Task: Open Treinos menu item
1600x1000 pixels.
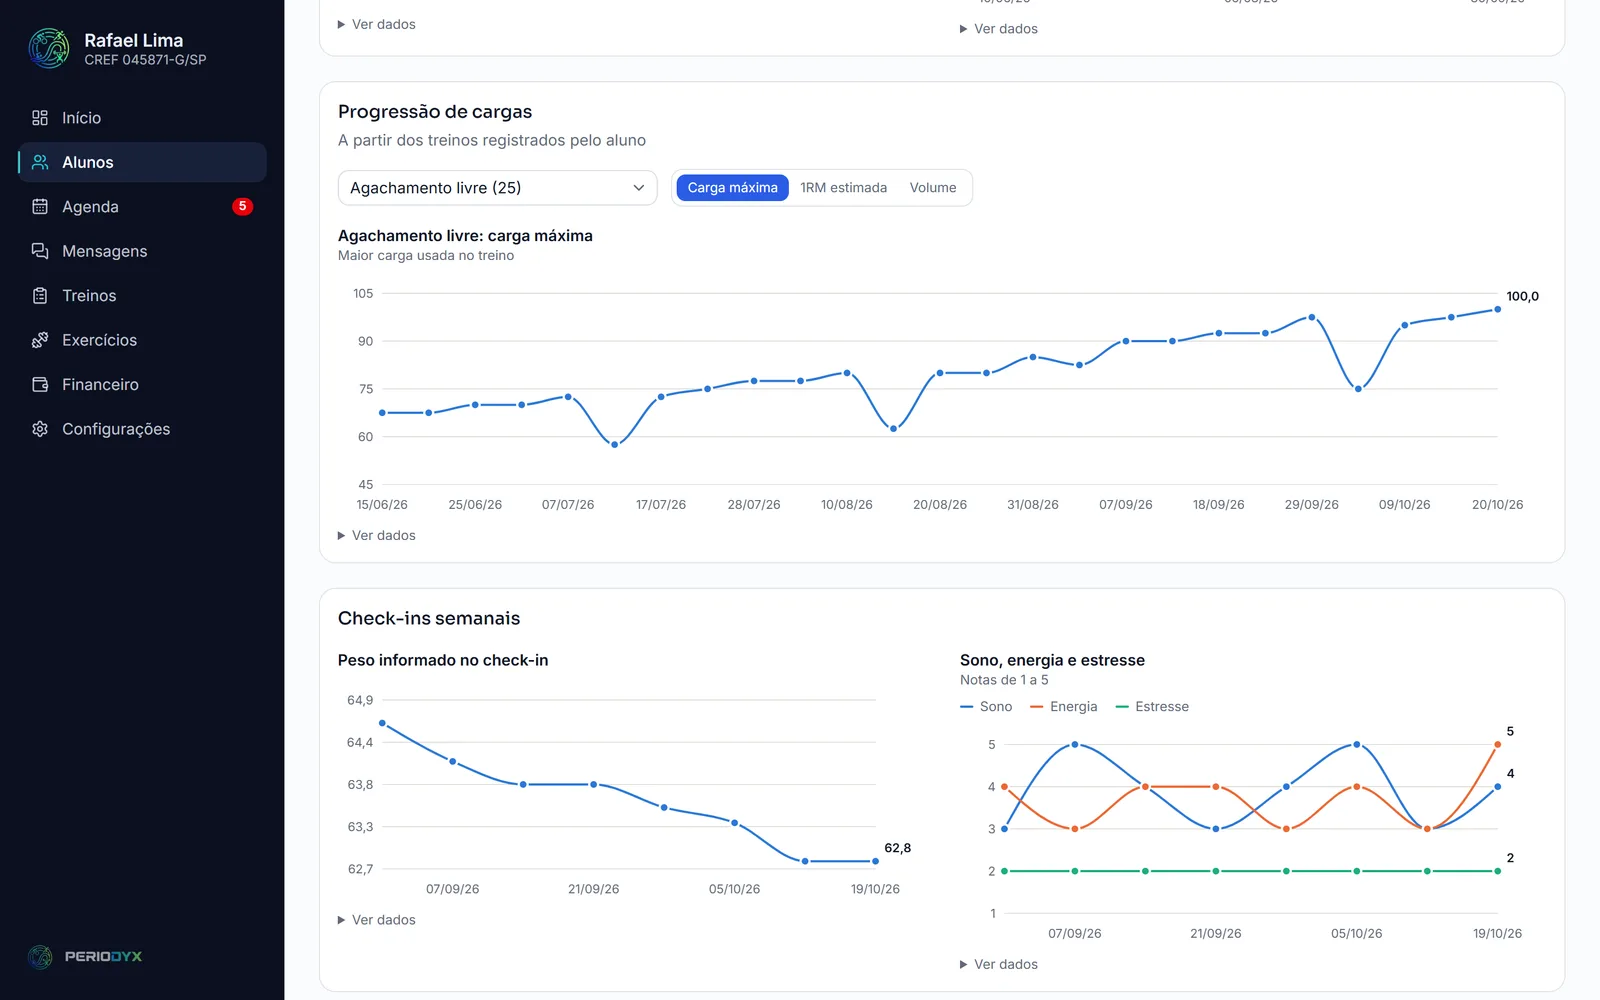Action: (142, 296)
